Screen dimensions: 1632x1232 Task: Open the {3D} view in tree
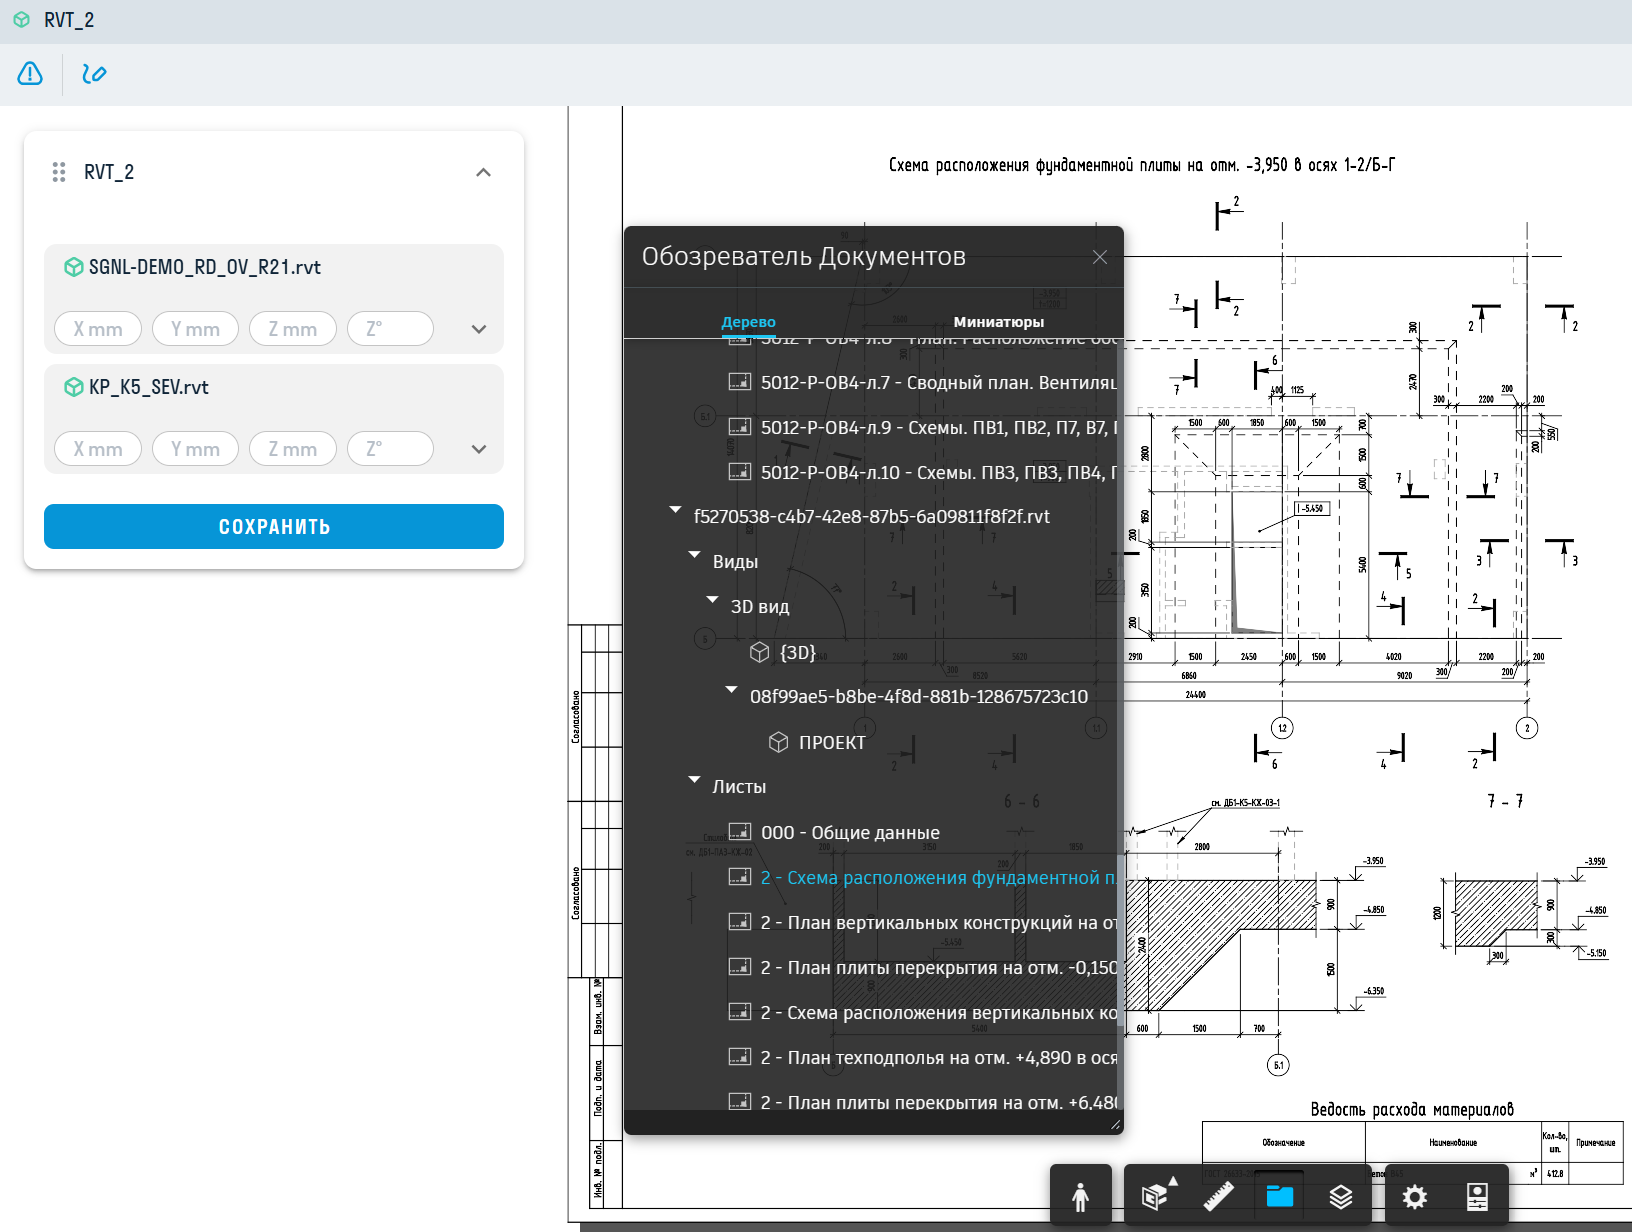[797, 653]
